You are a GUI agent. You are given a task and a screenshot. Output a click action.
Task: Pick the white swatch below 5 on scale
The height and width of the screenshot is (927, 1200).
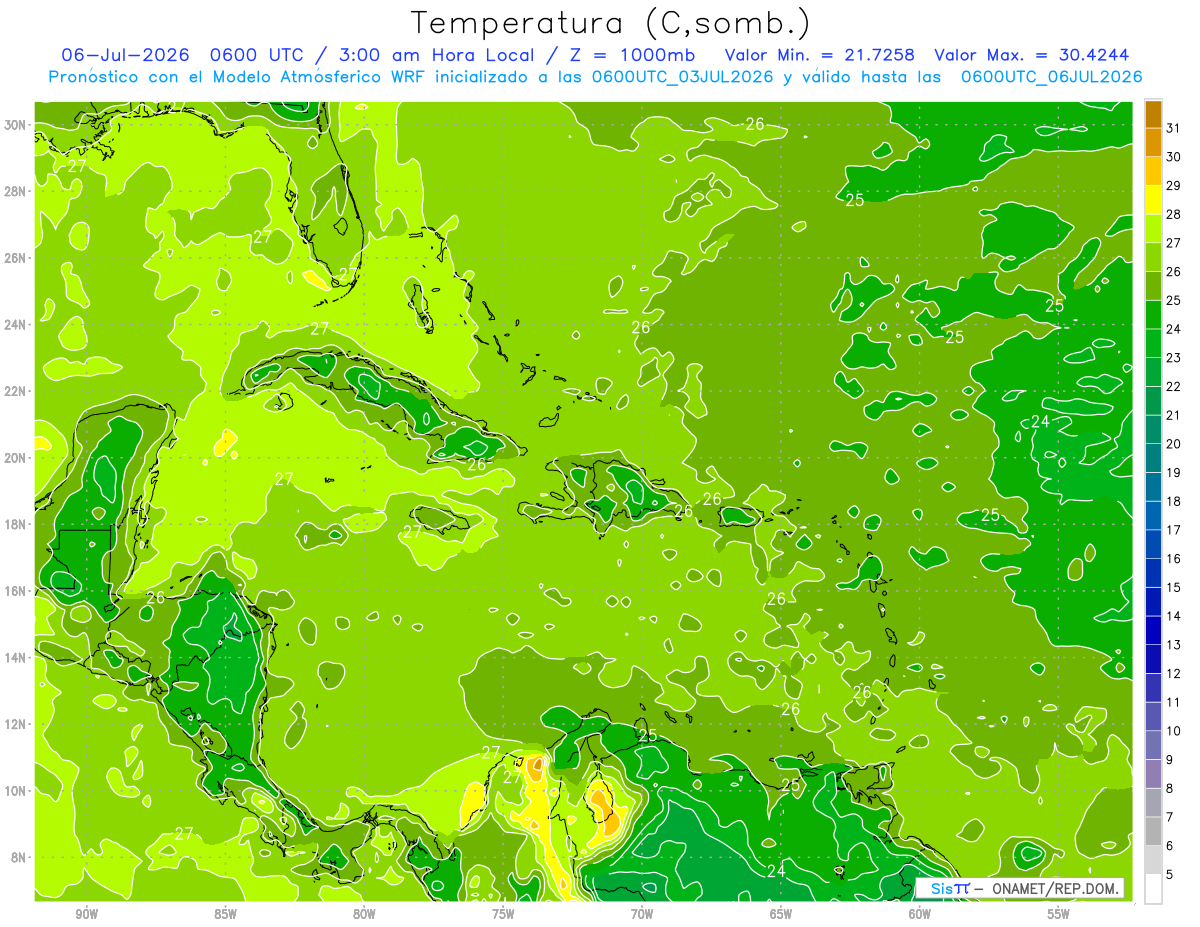point(1153,888)
